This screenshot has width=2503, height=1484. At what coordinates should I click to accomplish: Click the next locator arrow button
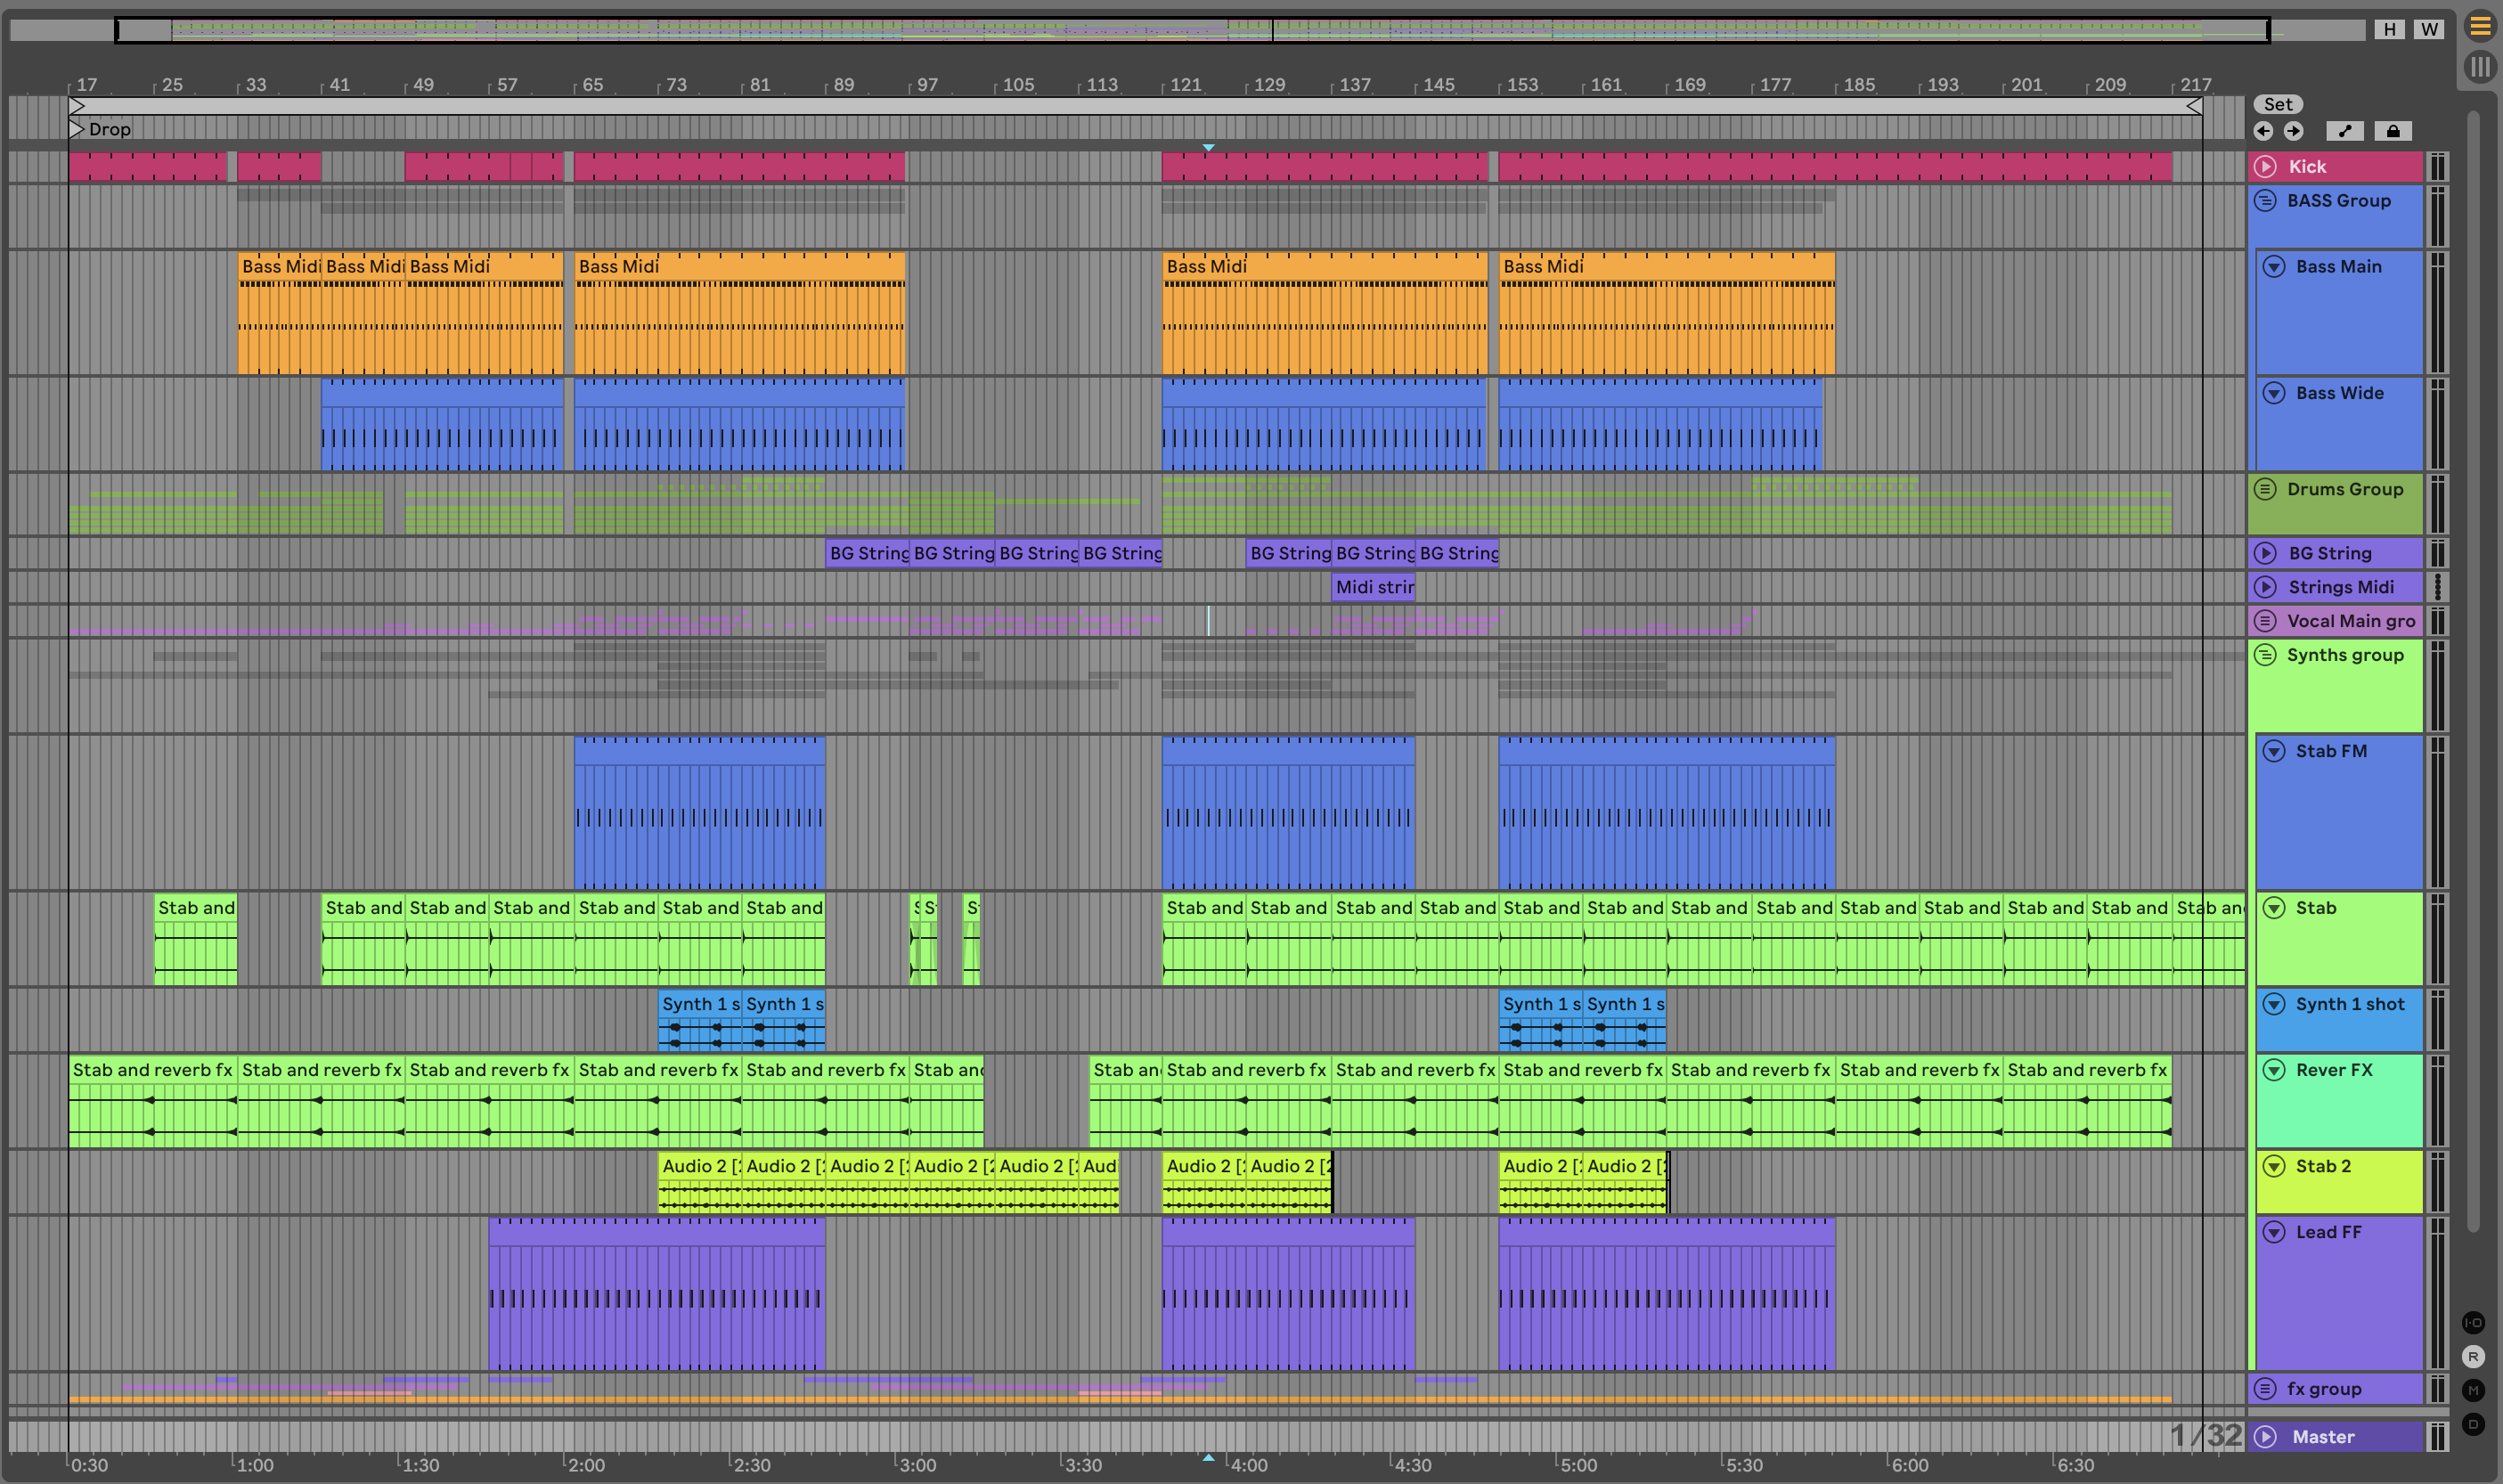[x=2293, y=131]
